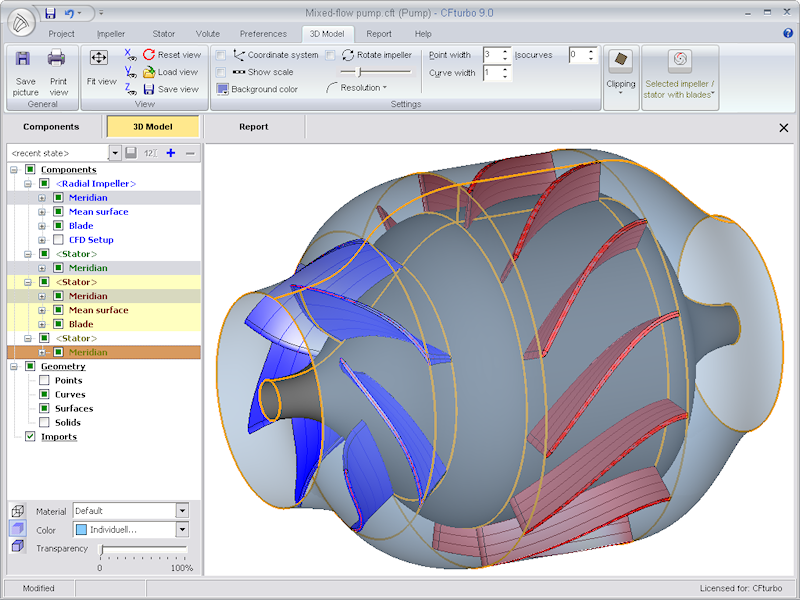Enable Points geometry checkbox
Screen dimensions: 800x600
44,380
